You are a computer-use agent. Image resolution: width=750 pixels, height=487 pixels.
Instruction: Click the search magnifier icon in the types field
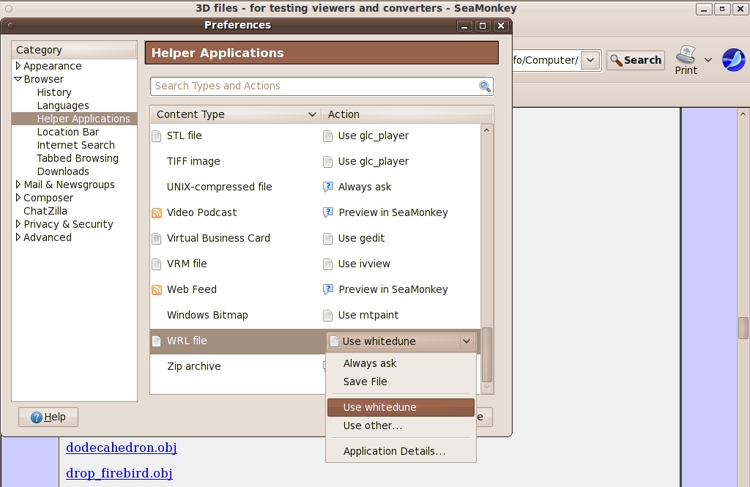pyautogui.click(x=484, y=87)
